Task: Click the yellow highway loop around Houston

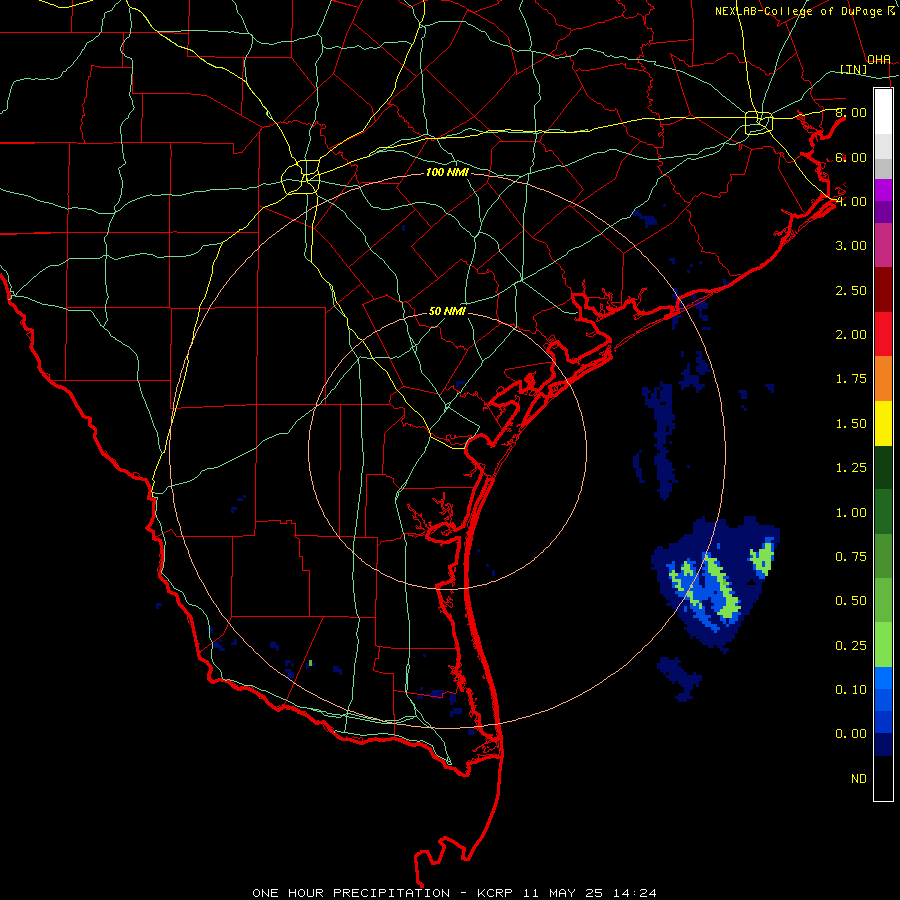Action: tap(759, 122)
